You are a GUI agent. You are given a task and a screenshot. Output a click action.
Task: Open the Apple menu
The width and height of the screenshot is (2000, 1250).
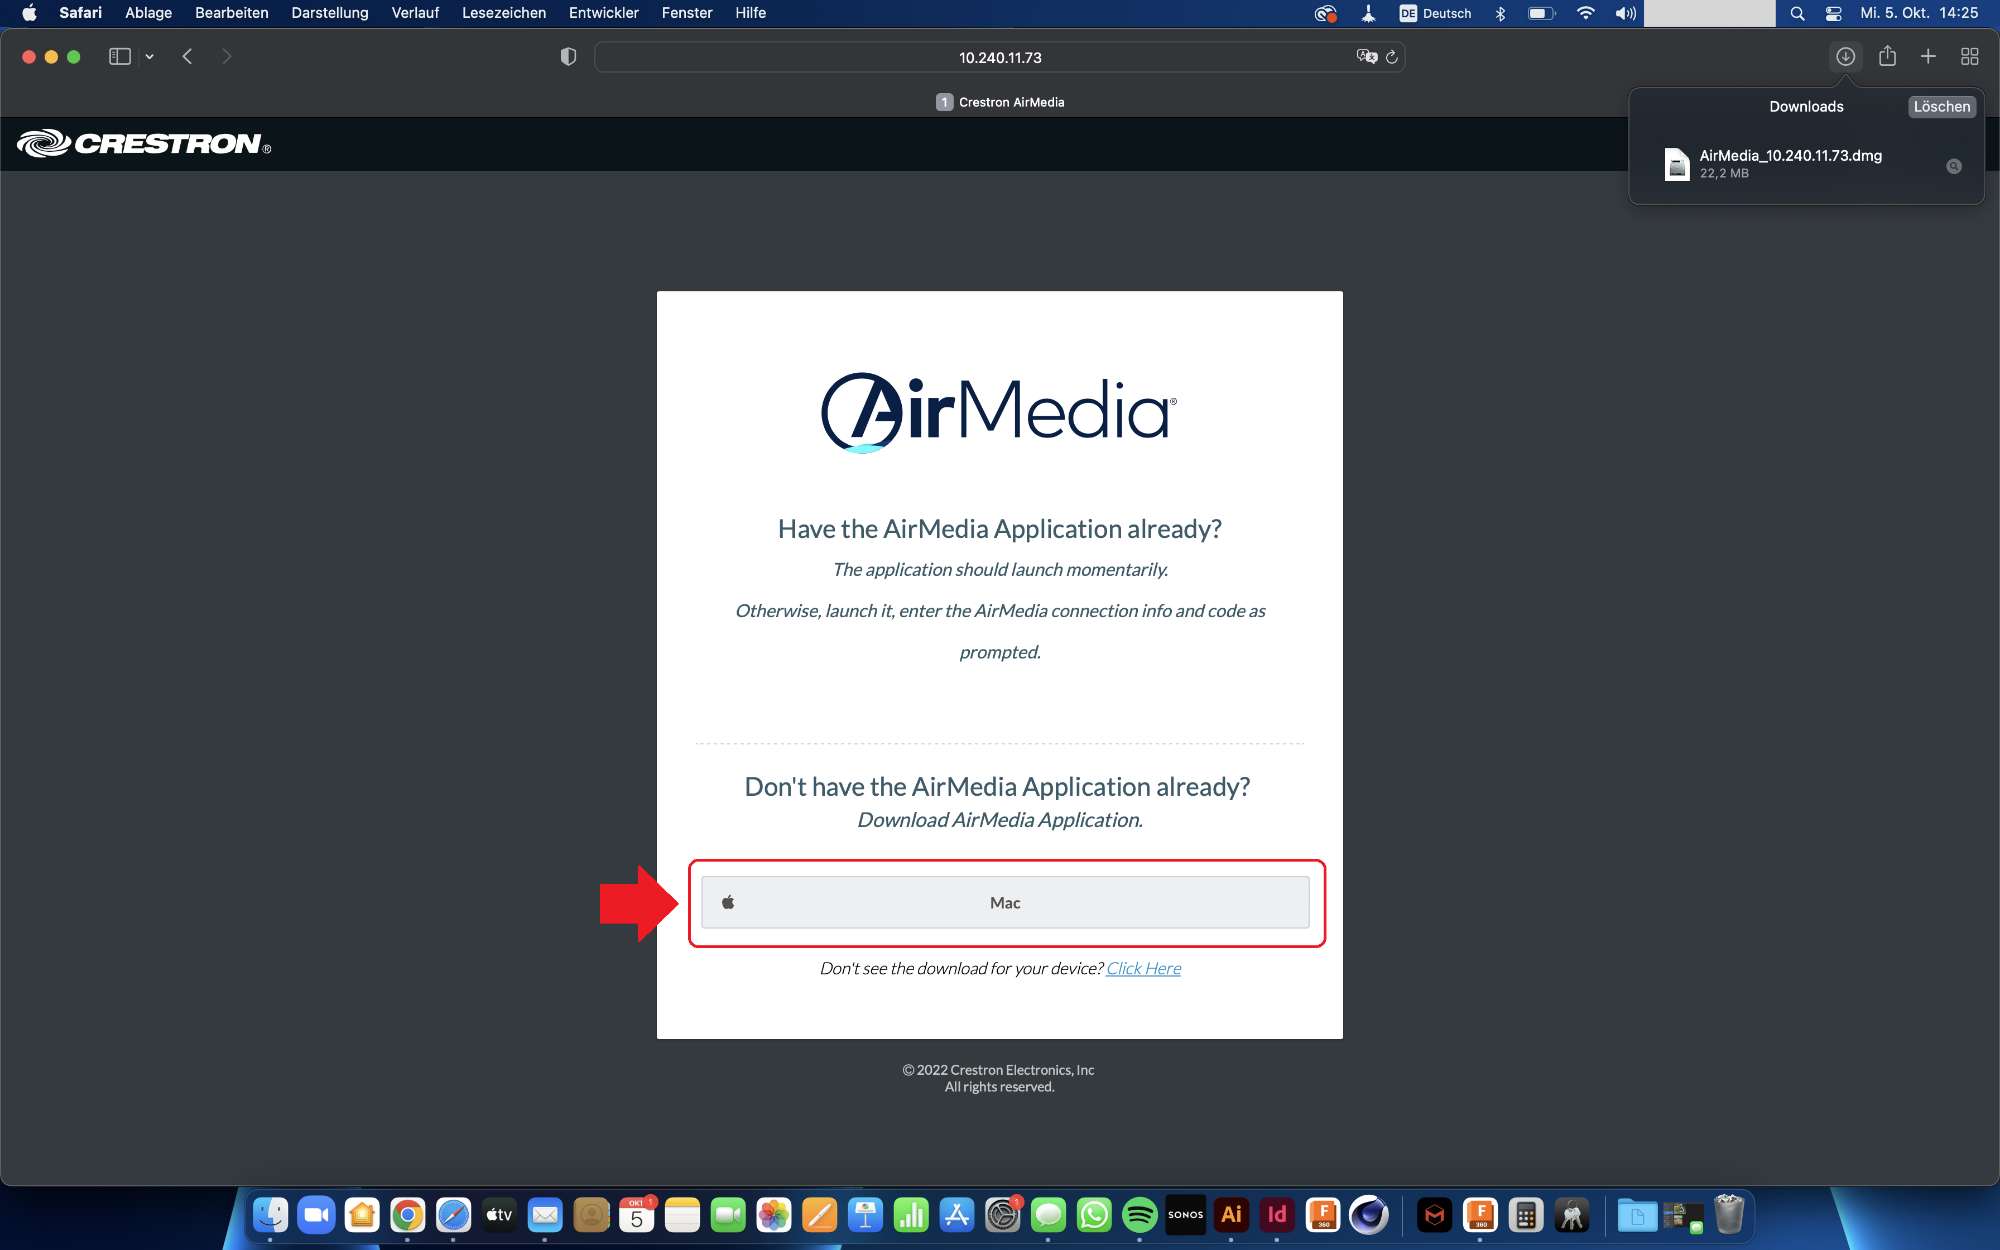[x=29, y=13]
